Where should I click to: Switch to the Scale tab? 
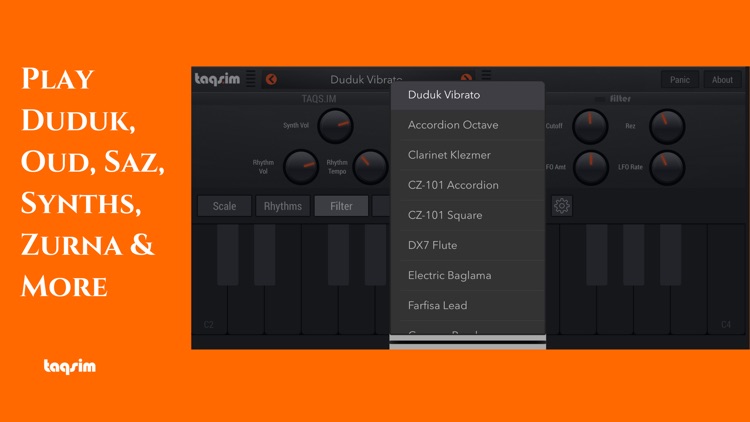[x=224, y=206]
